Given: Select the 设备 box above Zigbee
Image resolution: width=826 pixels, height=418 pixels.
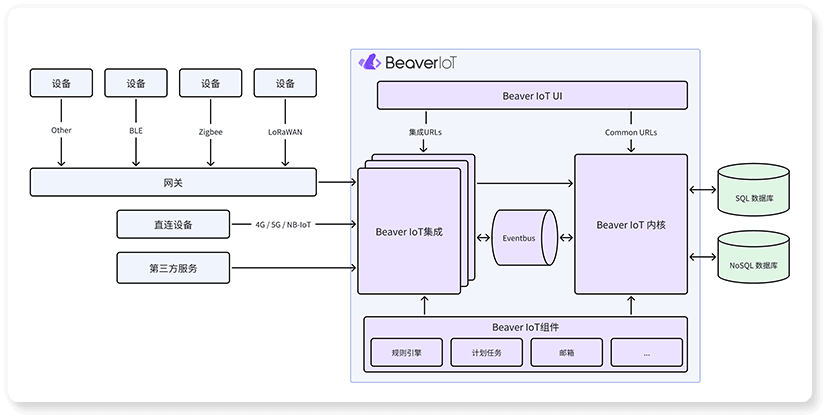Looking at the screenshot, I should click(x=210, y=83).
